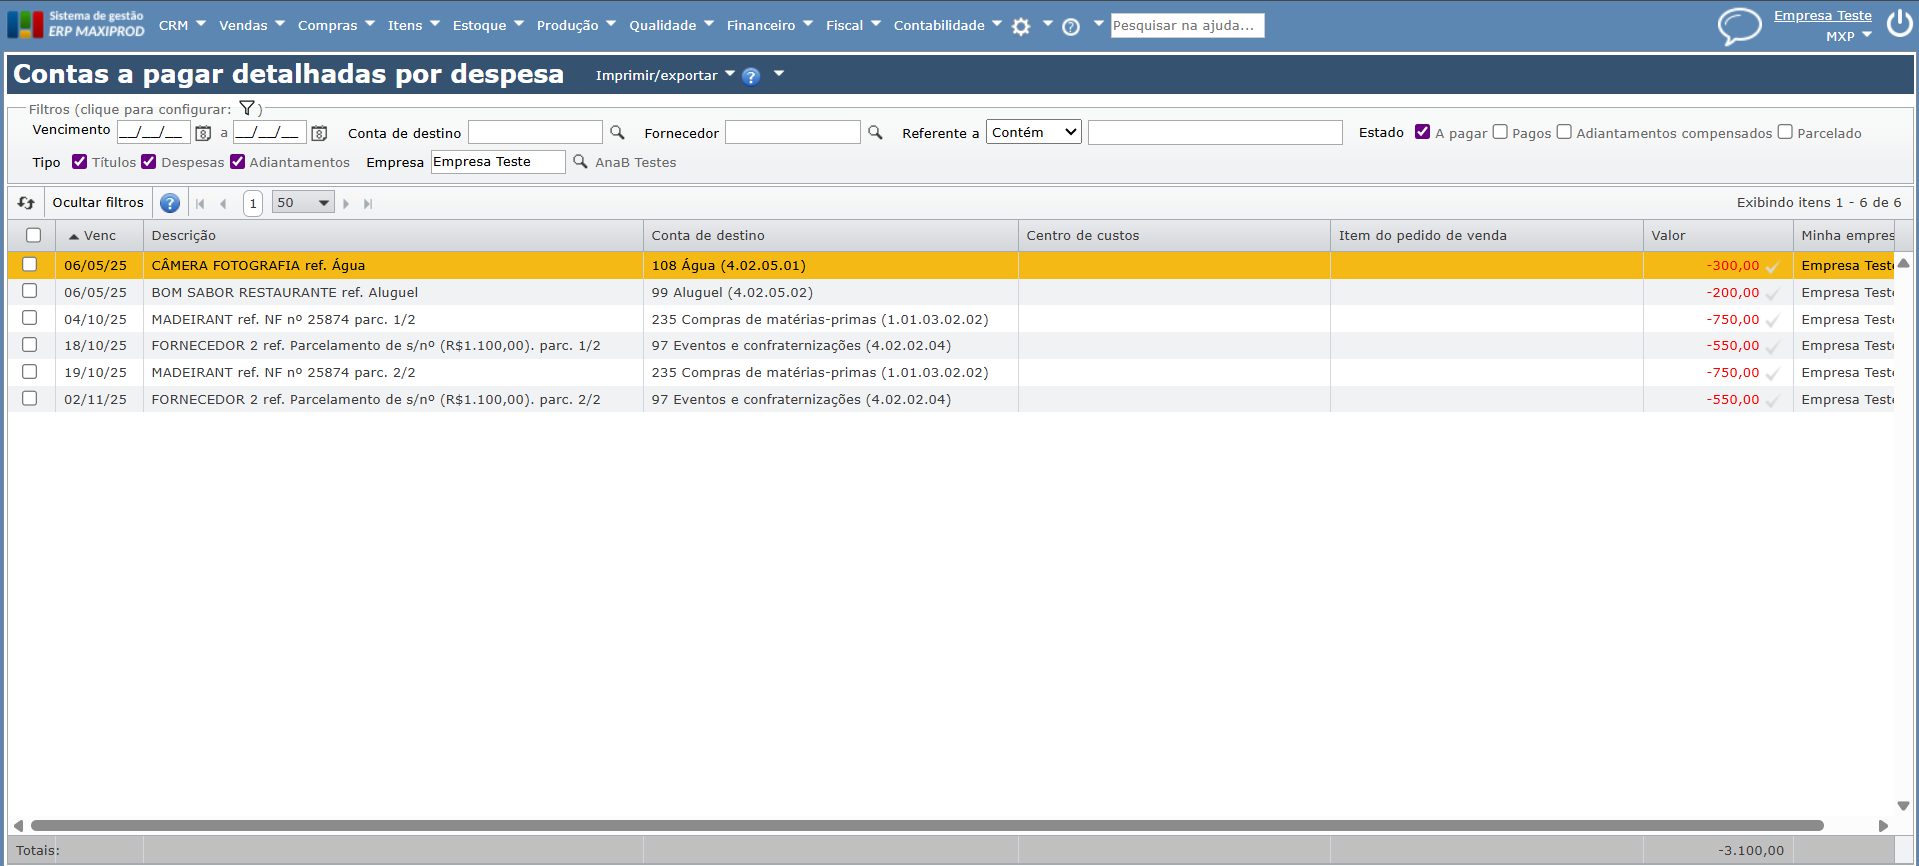This screenshot has height=866, width=1919.
Task: Expand the Fiscal menu
Action: (x=853, y=25)
